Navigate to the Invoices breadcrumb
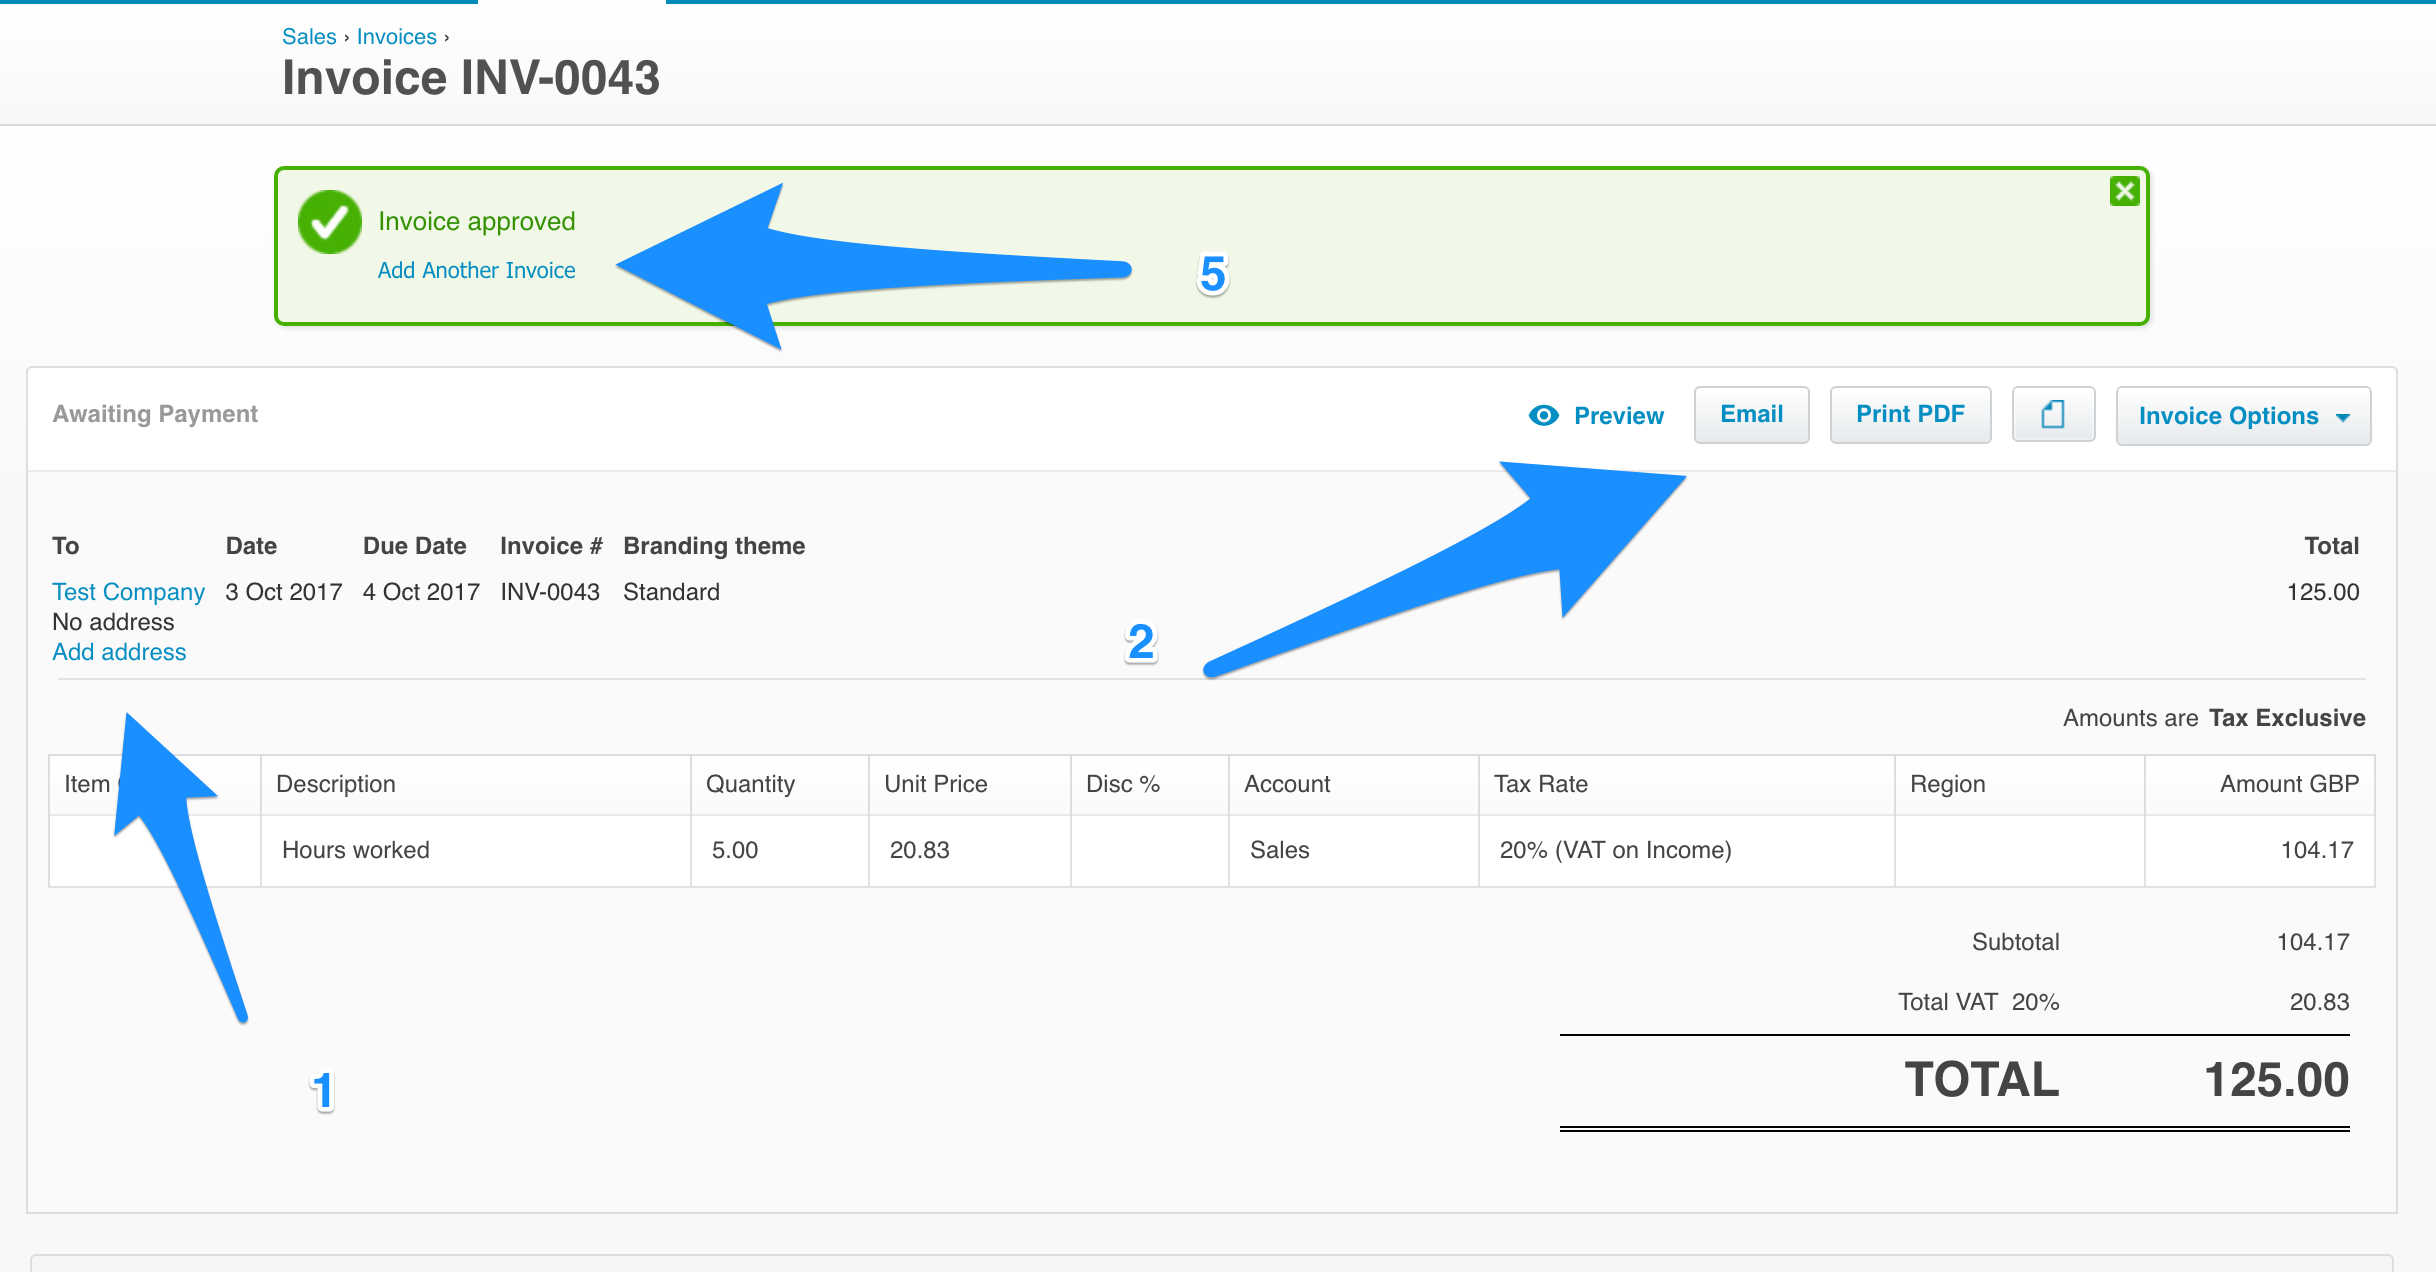This screenshot has height=1272, width=2436. 396,36
